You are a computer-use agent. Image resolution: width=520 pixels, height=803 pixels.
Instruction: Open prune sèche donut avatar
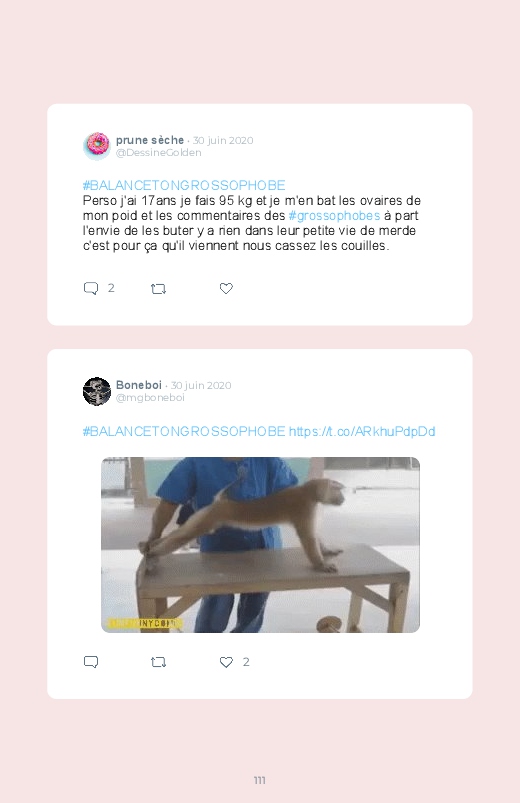point(97,145)
